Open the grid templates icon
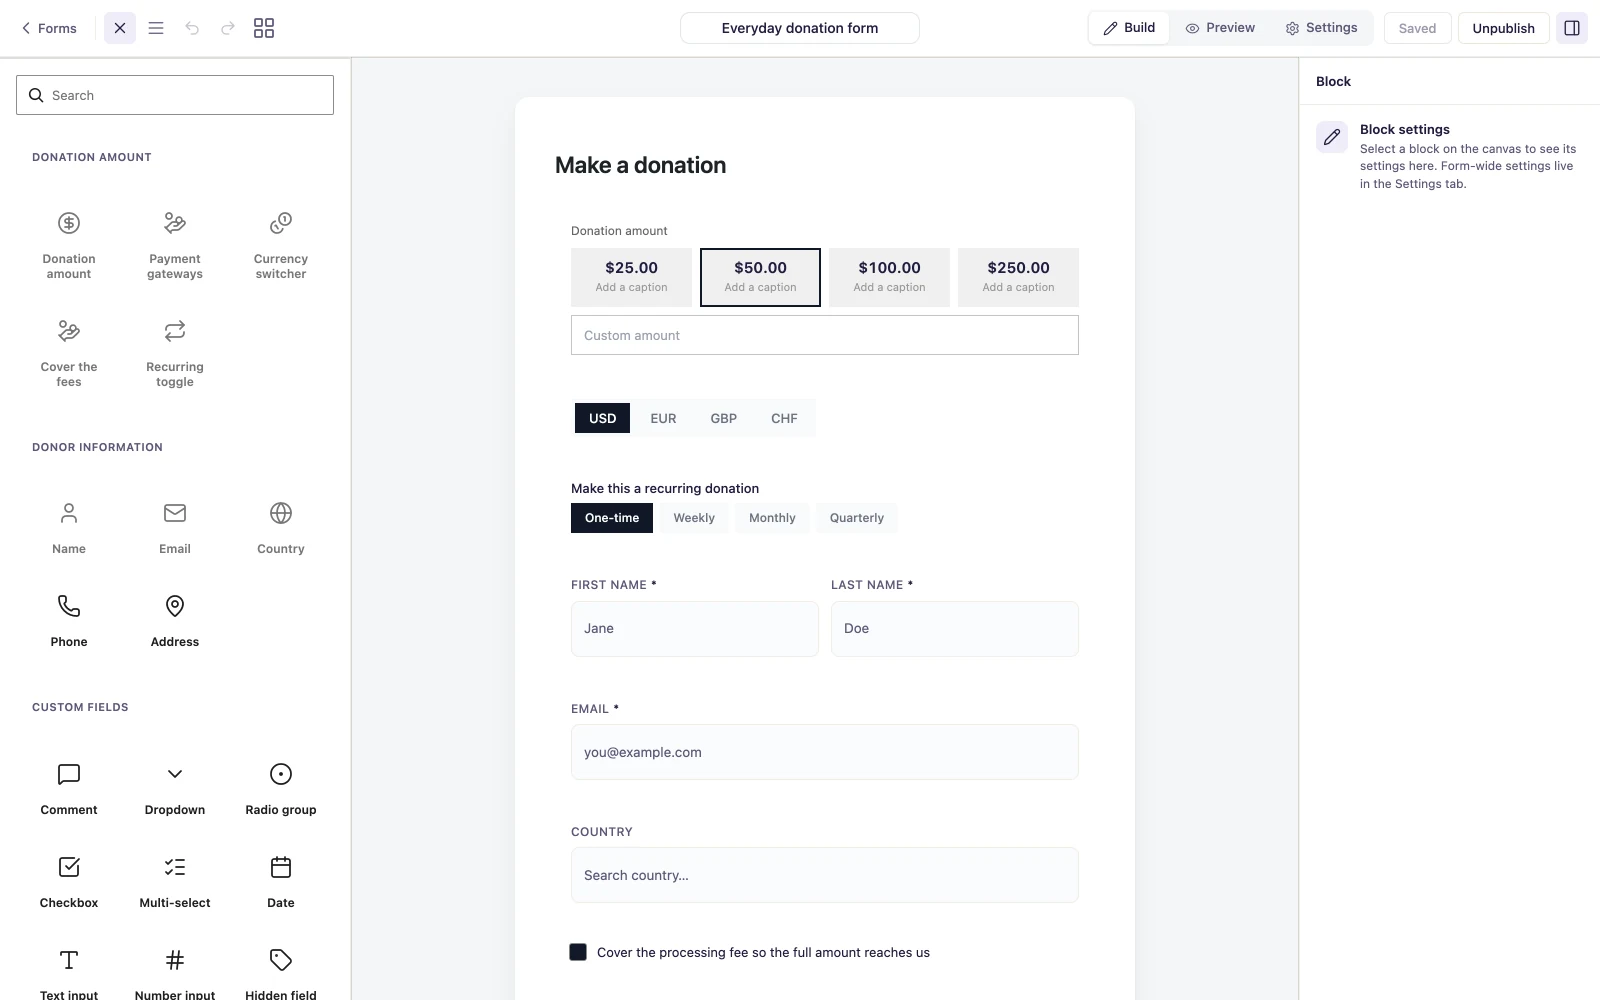 (264, 28)
